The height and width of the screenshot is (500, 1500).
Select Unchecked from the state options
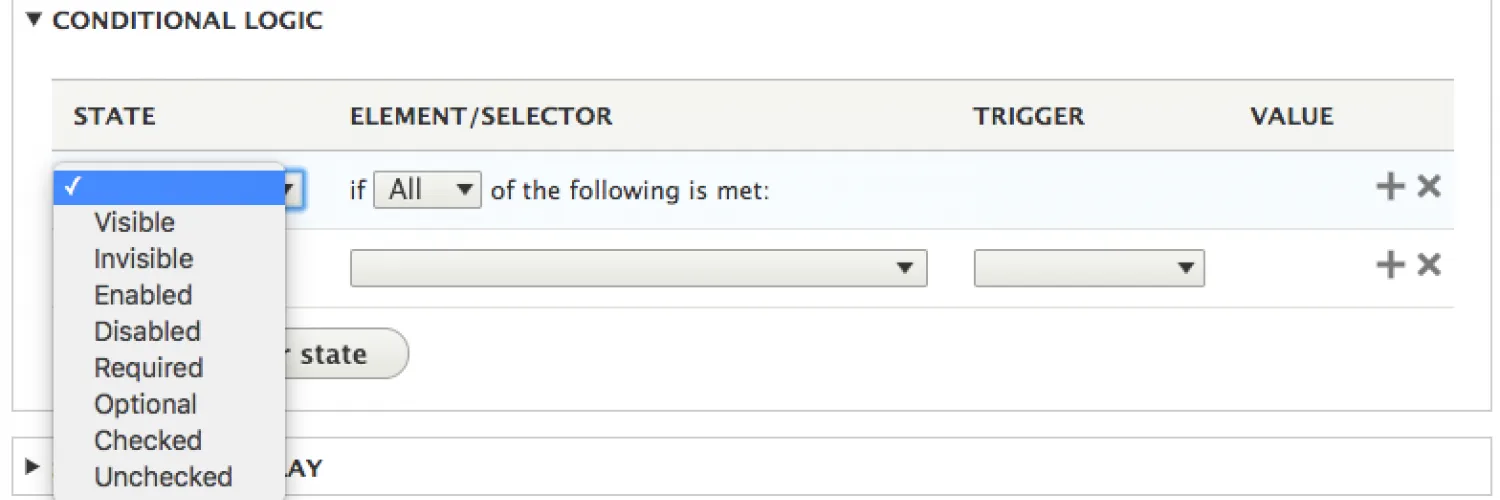[163, 477]
